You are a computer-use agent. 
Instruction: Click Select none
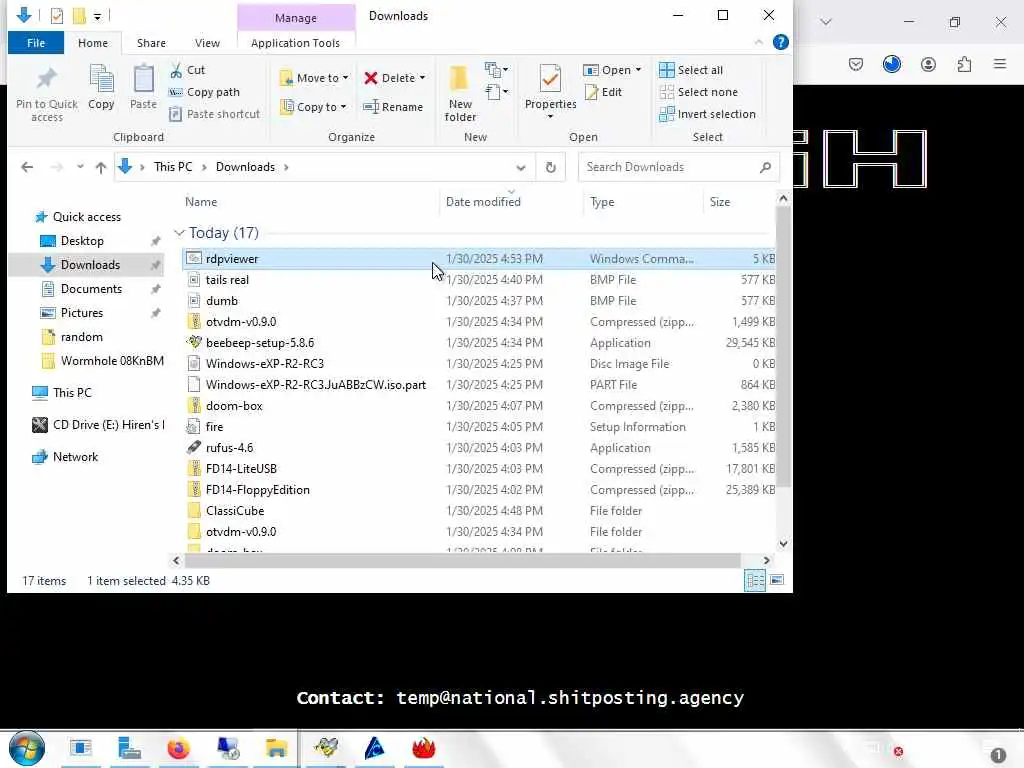point(698,92)
